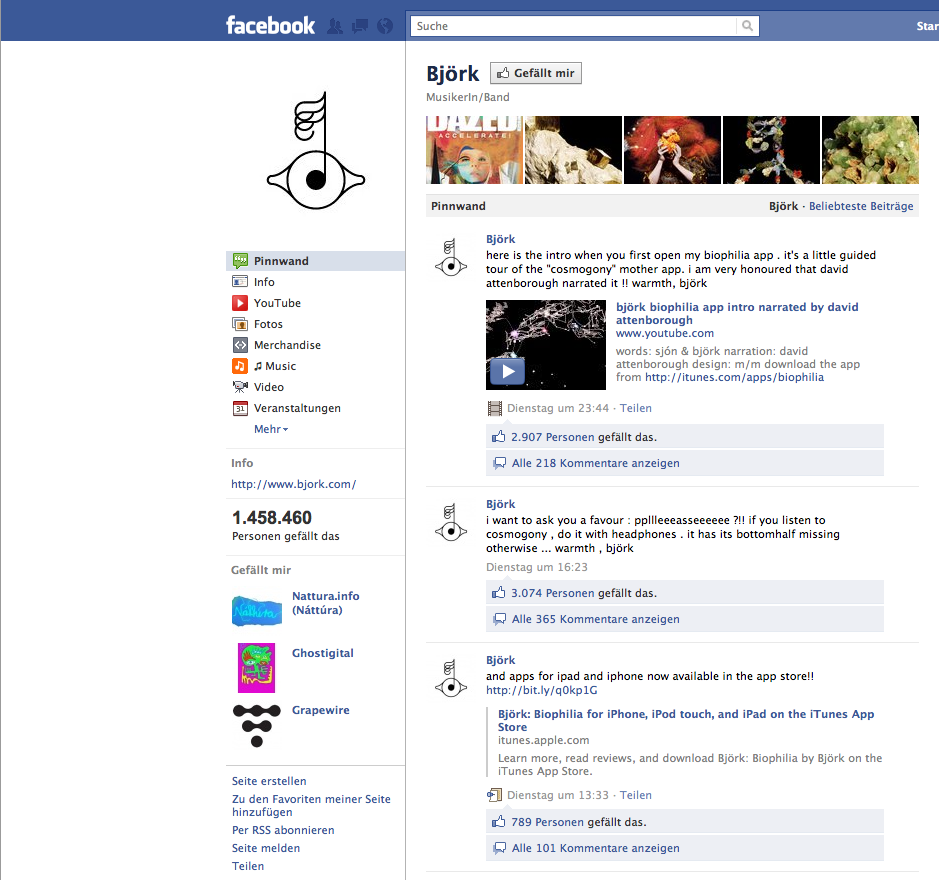Image resolution: width=939 pixels, height=880 pixels.
Task: Open the Dazed magazine cover photo thumbnail
Action: tap(474, 150)
